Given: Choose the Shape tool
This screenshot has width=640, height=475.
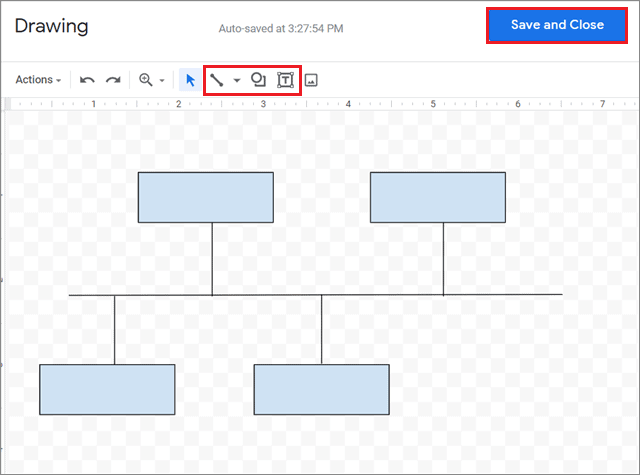Looking at the screenshot, I should (258, 80).
